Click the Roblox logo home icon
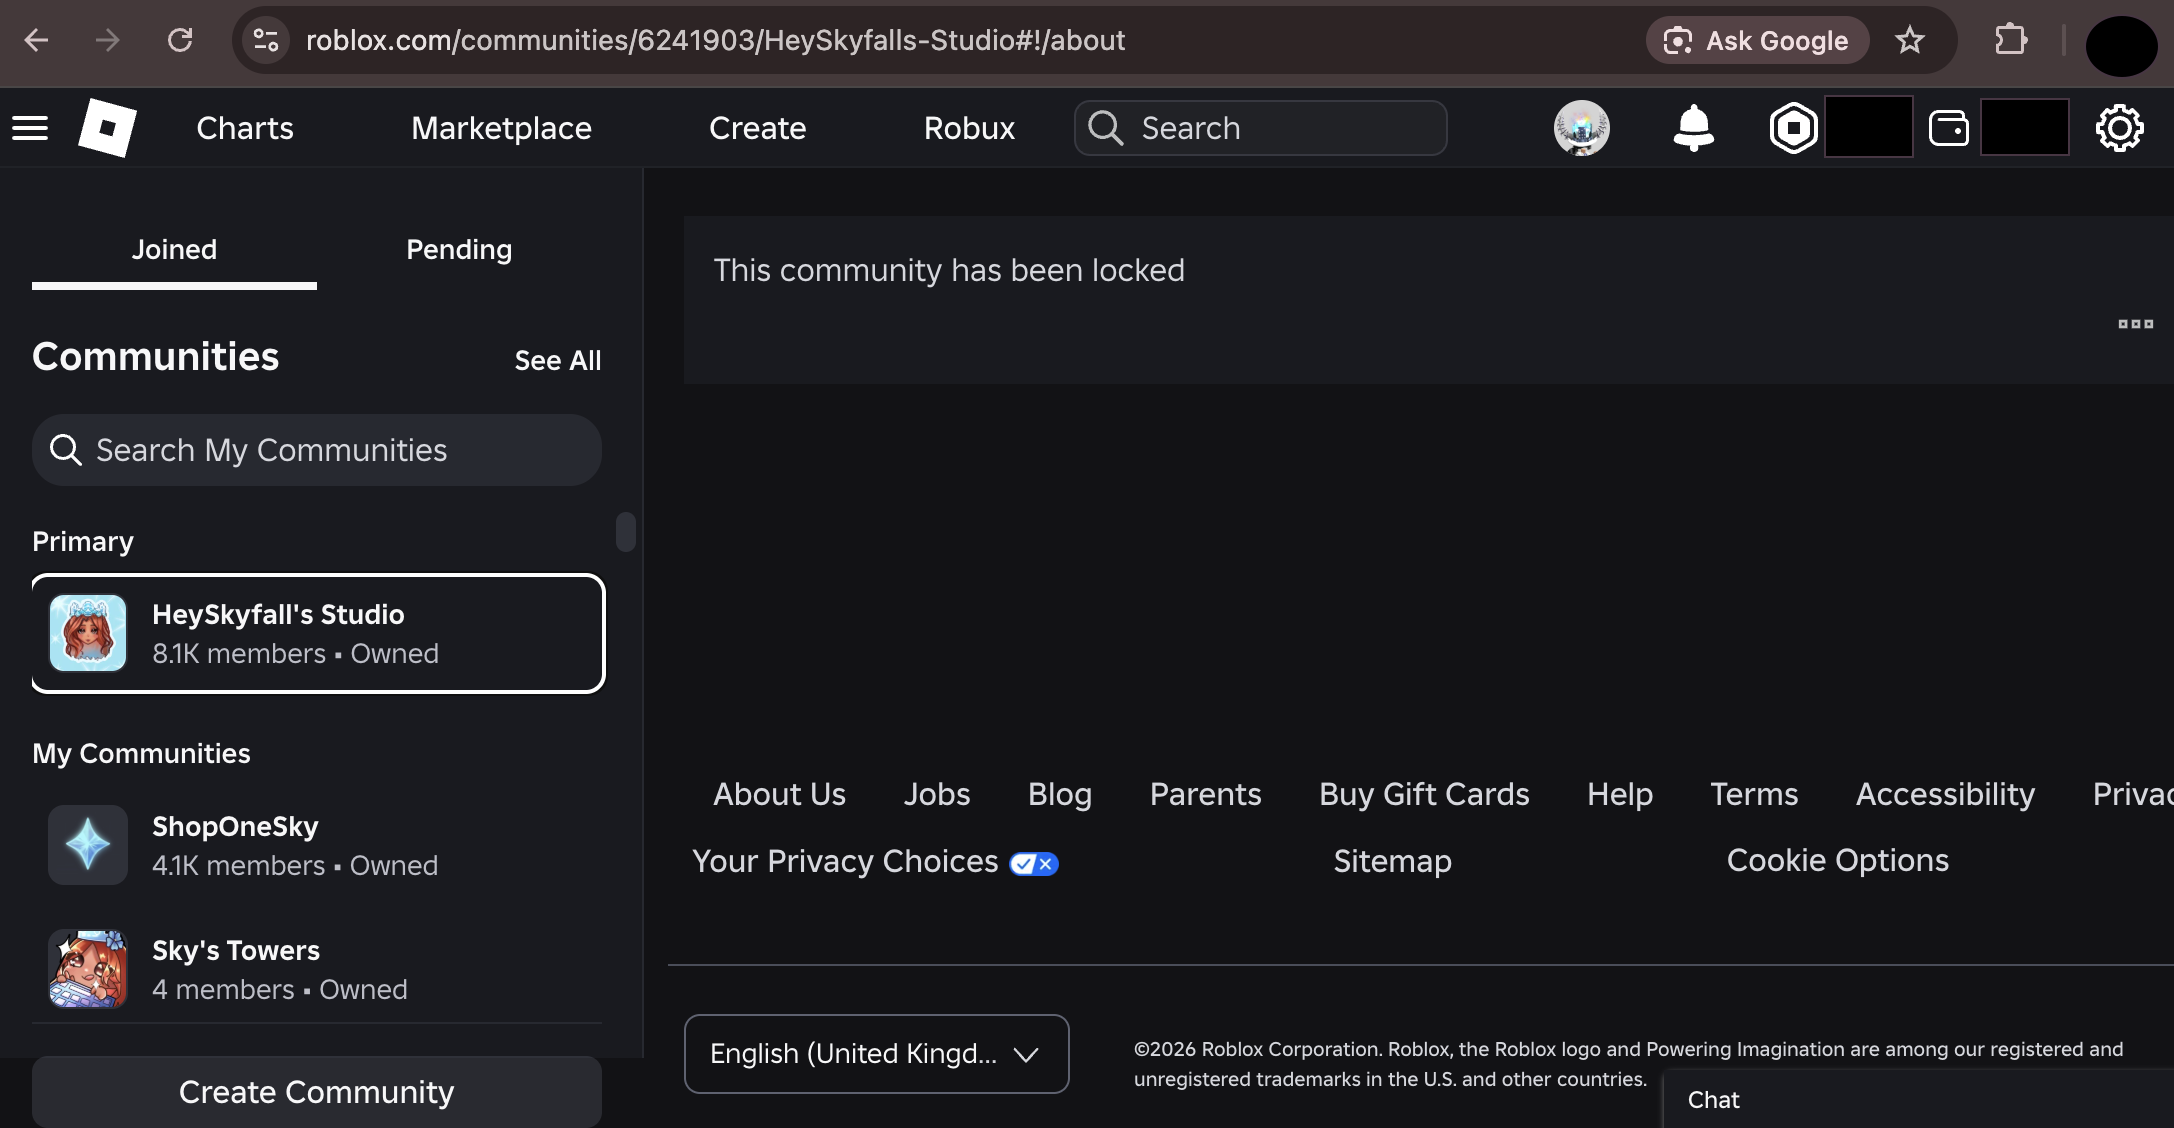Image resolution: width=2174 pixels, height=1128 pixels. pyautogui.click(x=108, y=128)
